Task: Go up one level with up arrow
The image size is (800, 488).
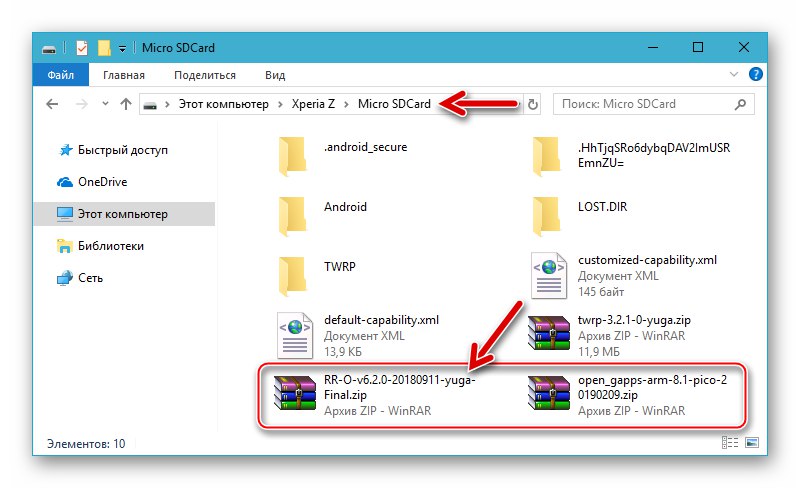Action: pyautogui.click(x=126, y=104)
